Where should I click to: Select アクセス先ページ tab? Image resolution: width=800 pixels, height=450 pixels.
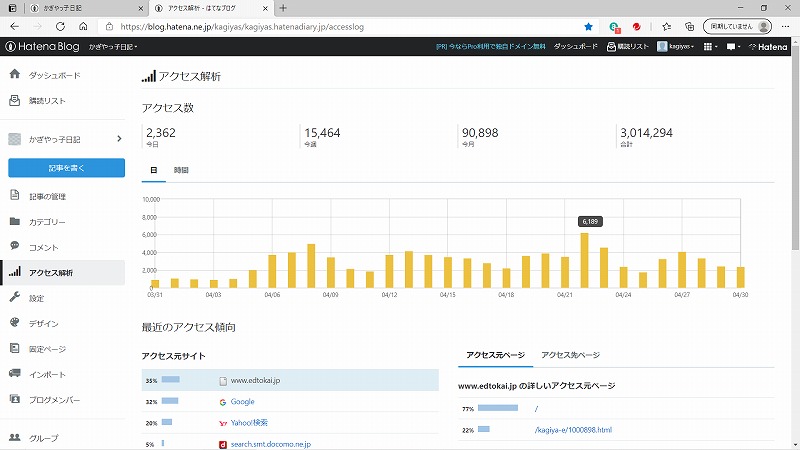(570, 355)
